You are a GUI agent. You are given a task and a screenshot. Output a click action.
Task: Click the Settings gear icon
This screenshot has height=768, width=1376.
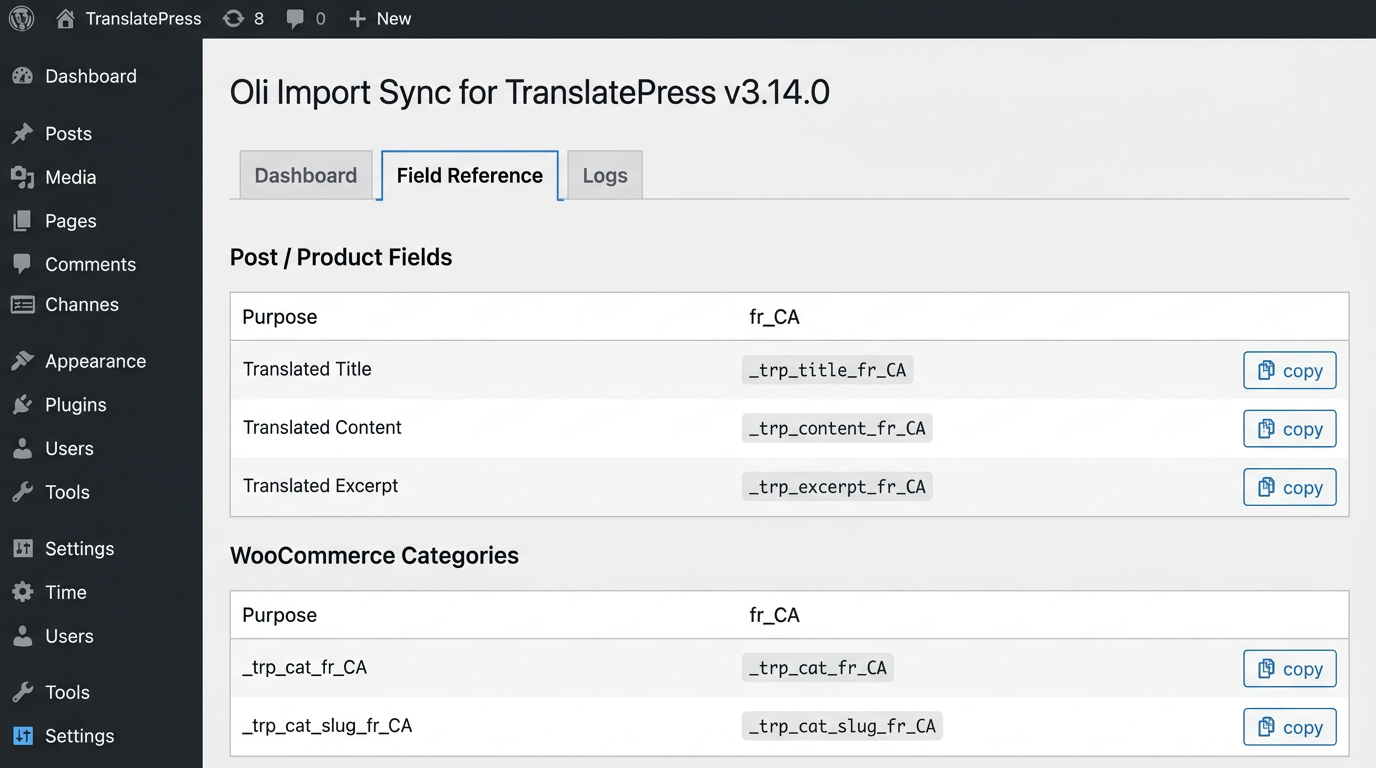coord(22,548)
